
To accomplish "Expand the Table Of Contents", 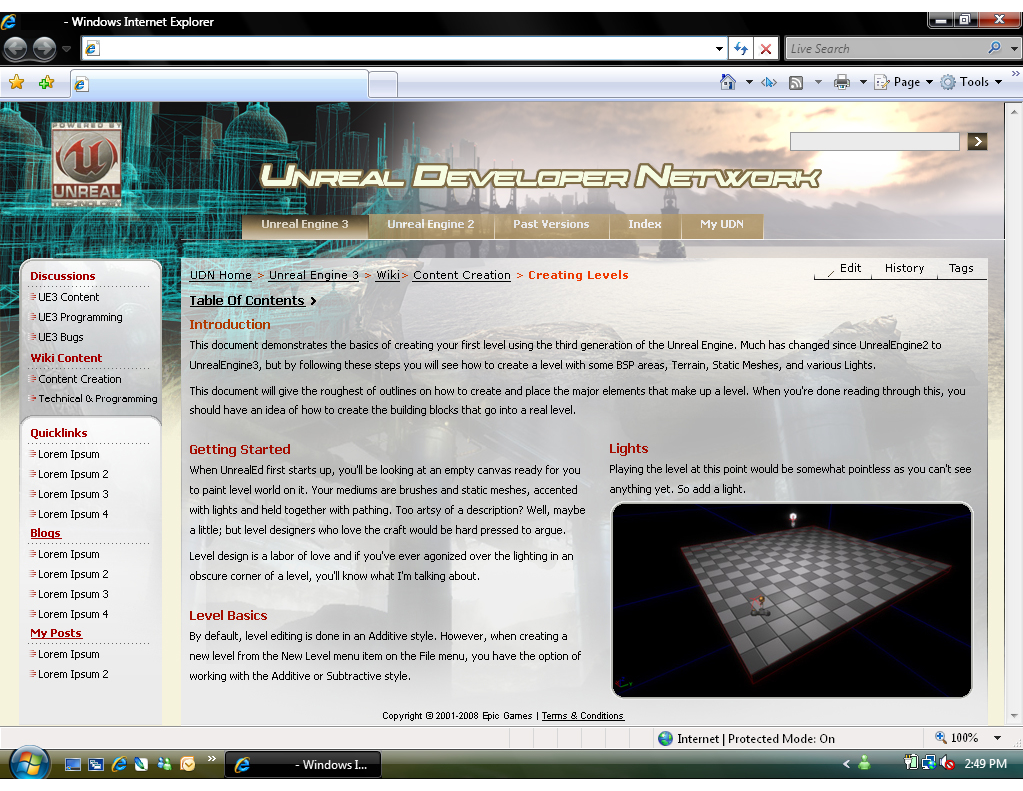I will click(252, 301).
